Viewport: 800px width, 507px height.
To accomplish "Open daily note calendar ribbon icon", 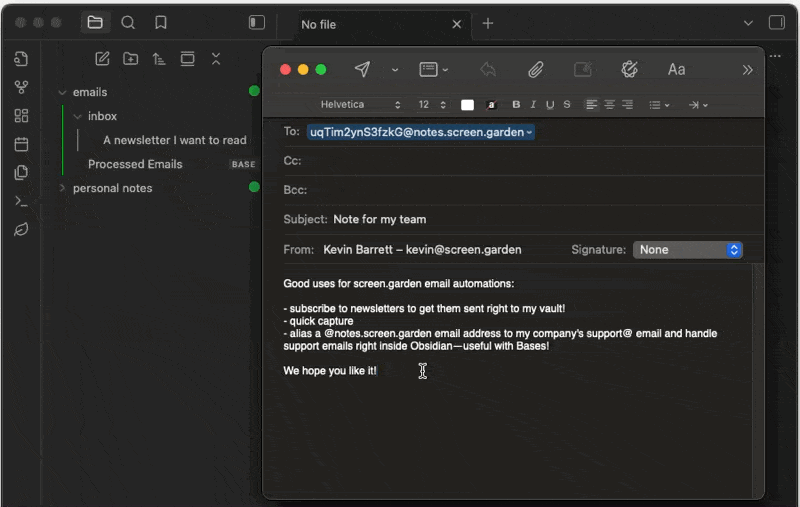I will tap(21, 144).
